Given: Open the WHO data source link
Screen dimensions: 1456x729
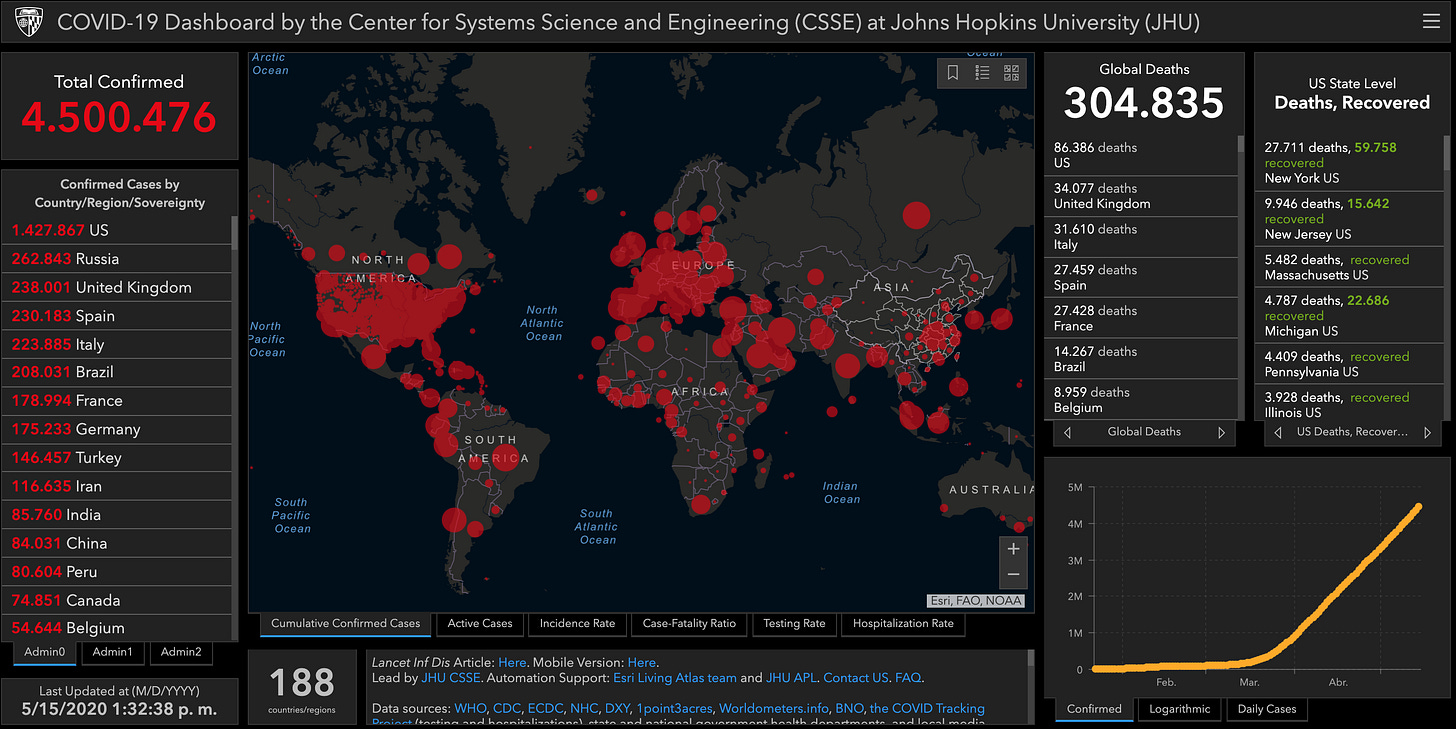Looking at the screenshot, I should pyautogui.click(x=471, y=708).
